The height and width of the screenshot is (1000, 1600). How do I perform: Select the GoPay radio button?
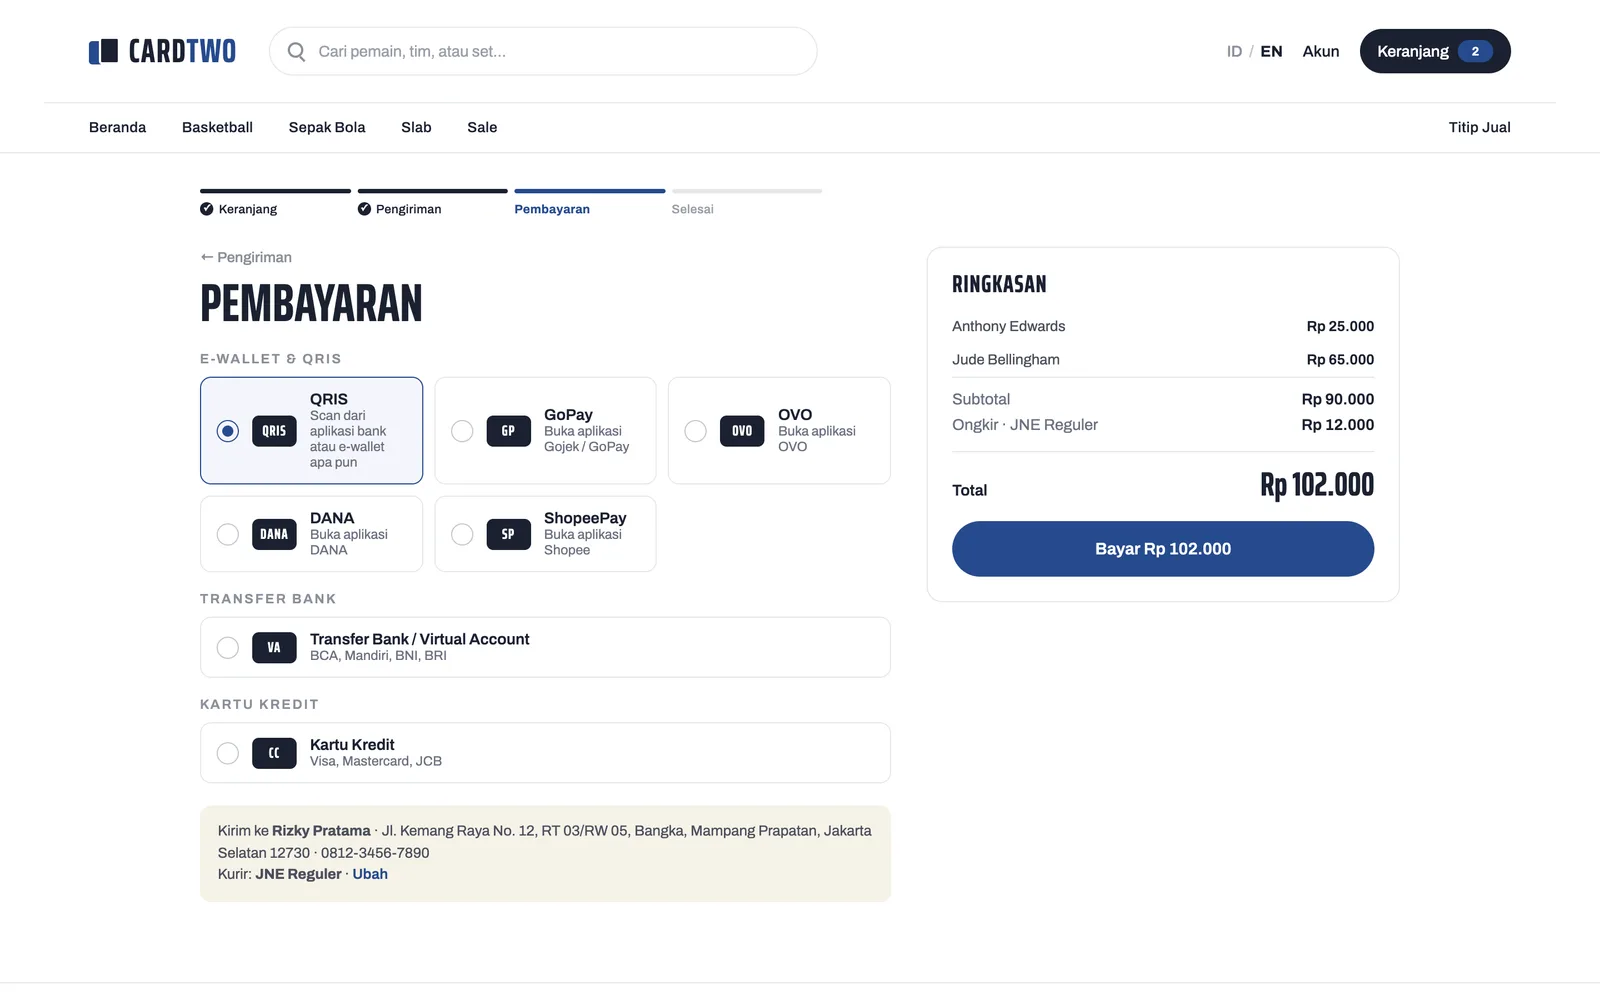tap(462, 431)
